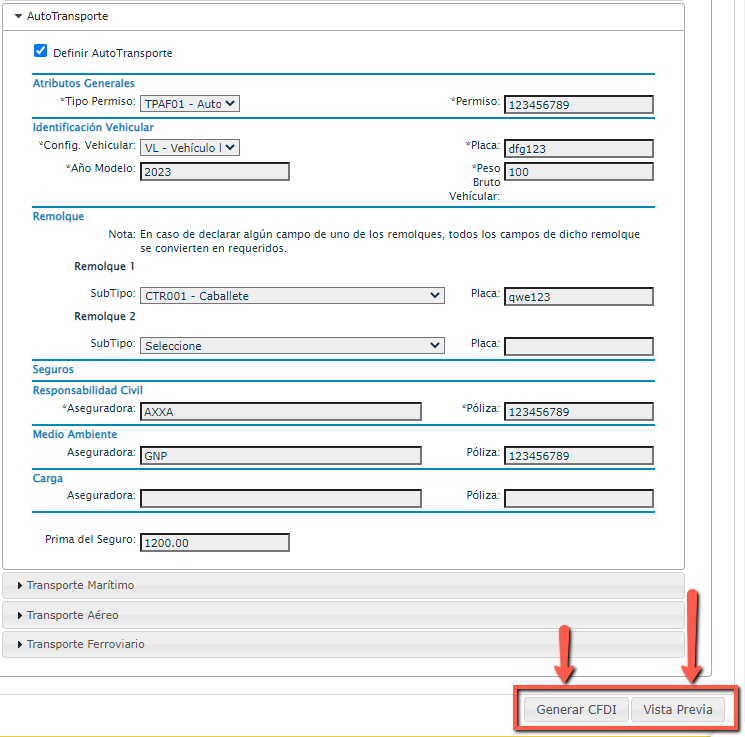Viewport: 745px width, 737px height.
Task: Focus the Permiso field with 123456789
Action: click(579, 105)
